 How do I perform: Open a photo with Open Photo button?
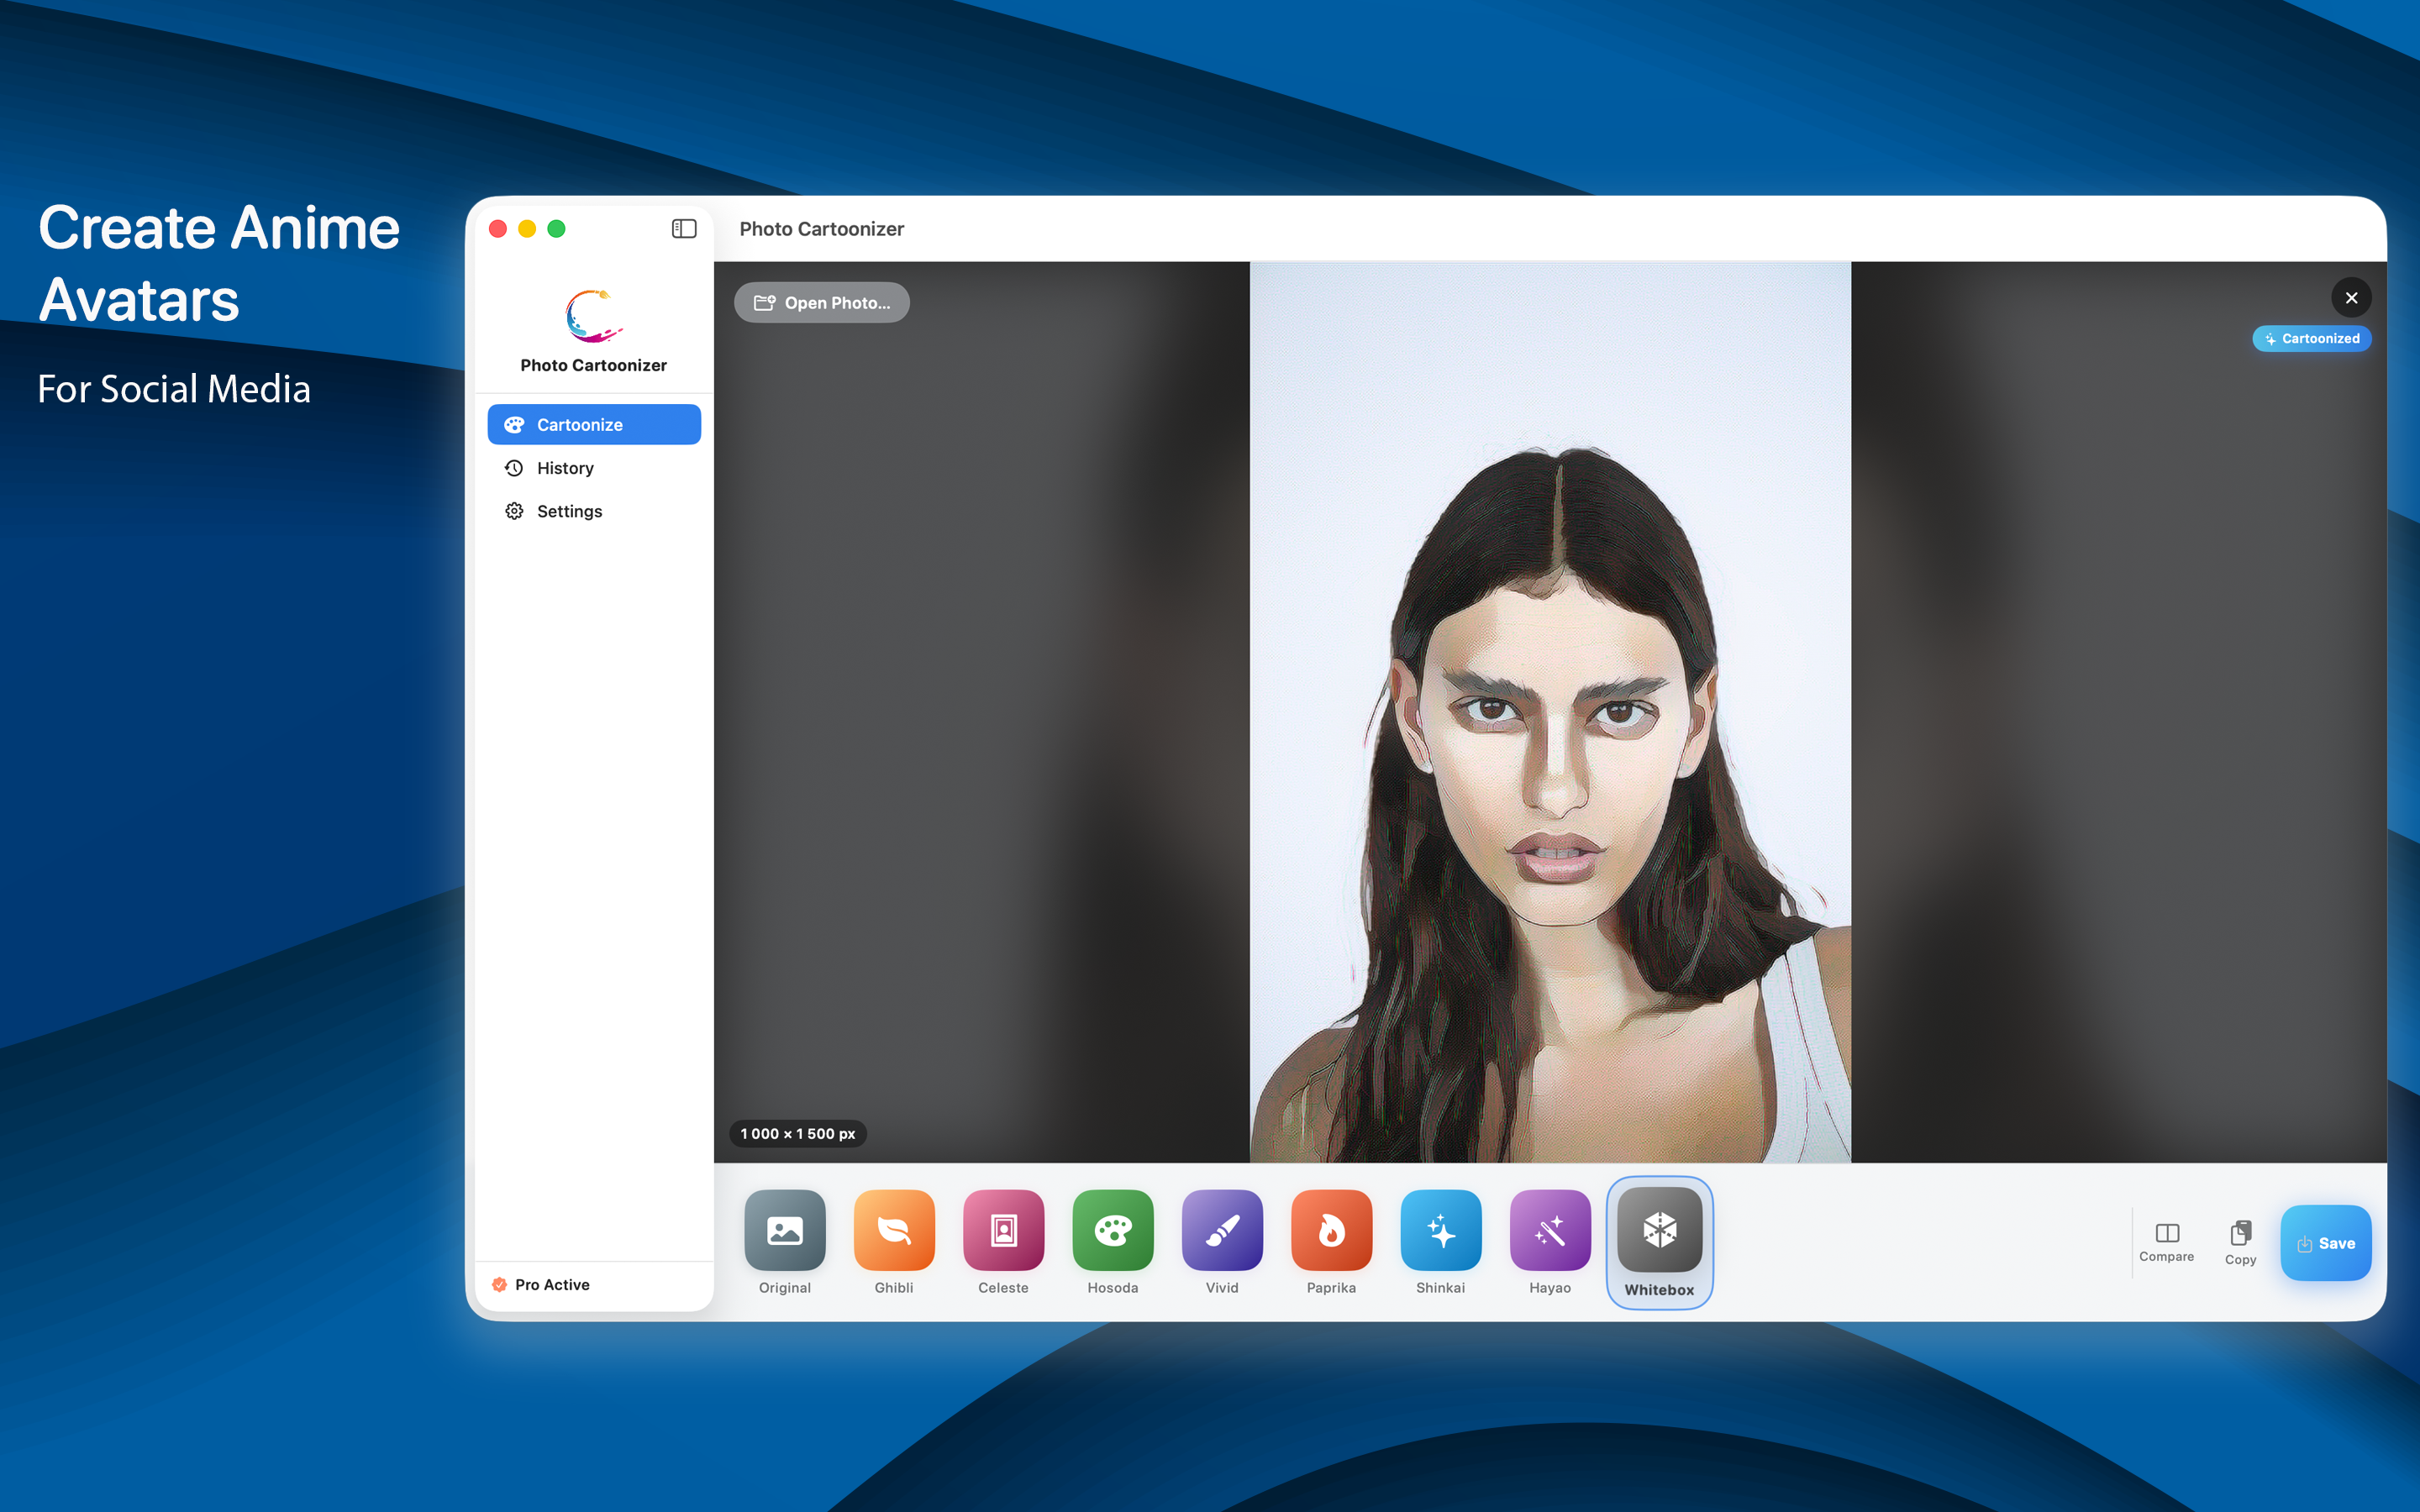click(x=822, y=302)
